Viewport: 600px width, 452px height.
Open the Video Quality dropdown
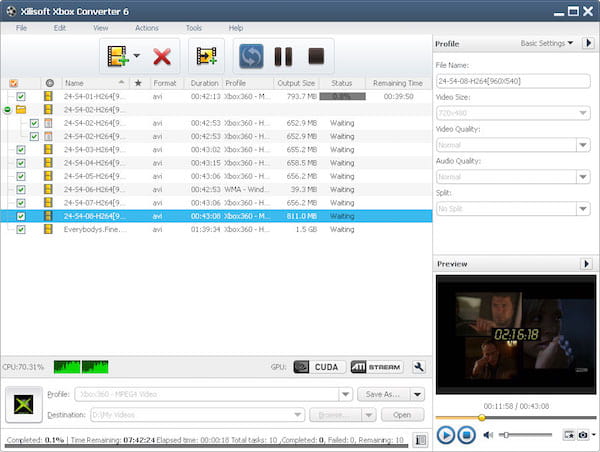click(583, 145)
